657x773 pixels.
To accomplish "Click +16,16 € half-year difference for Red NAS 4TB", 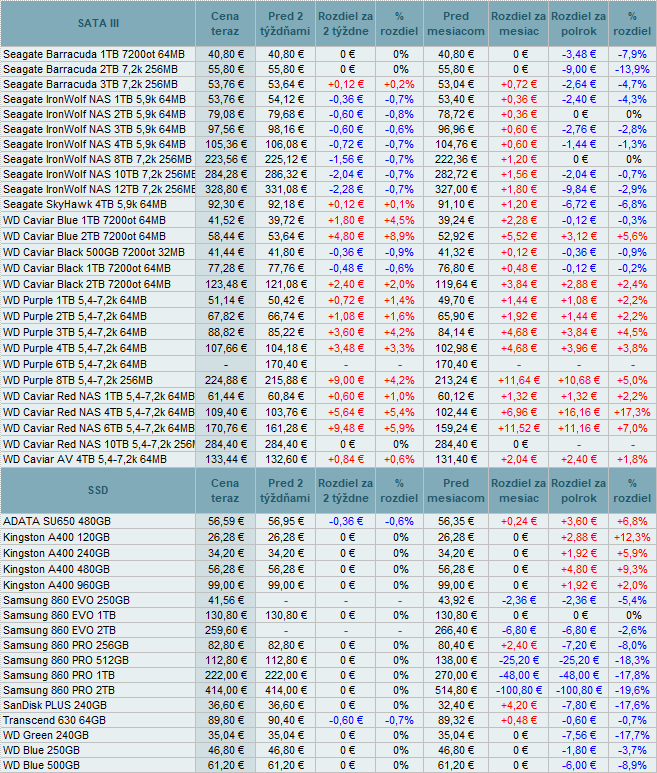I will pos(579,412).
